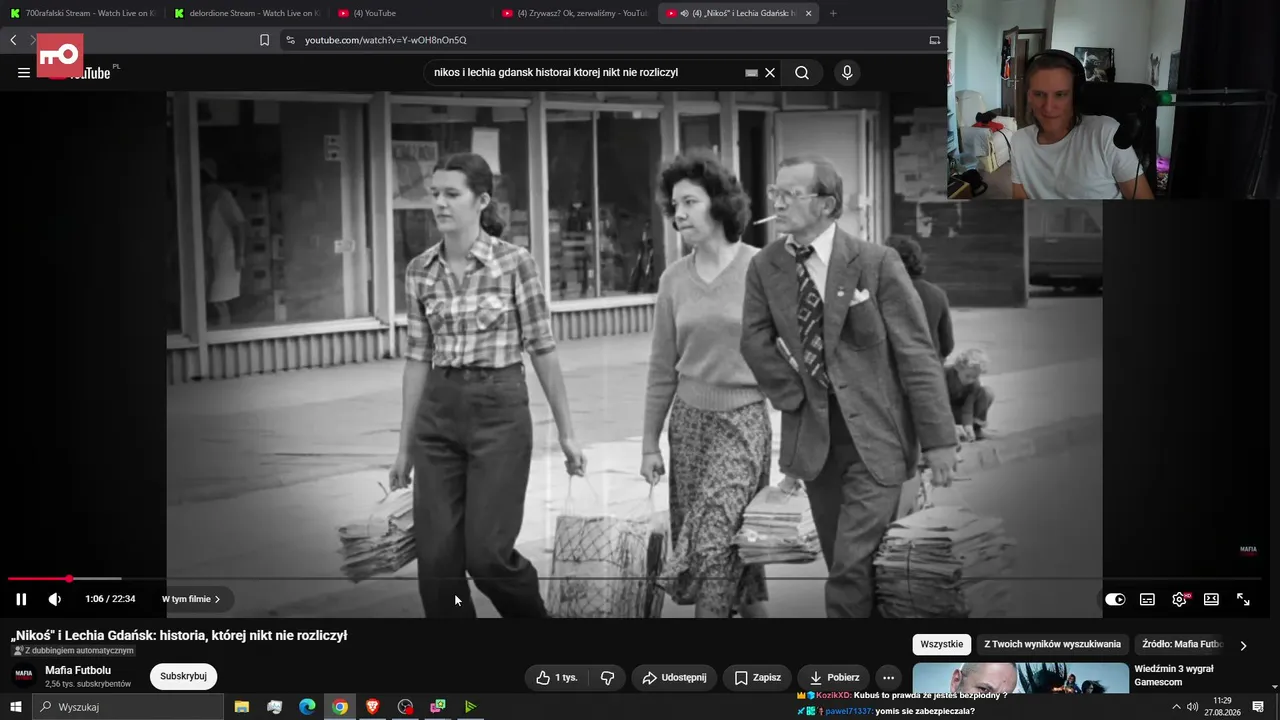Screen dimensions: 1280x720
Task: Open the Mafia Futbolu channel name link
Action: 78,670
